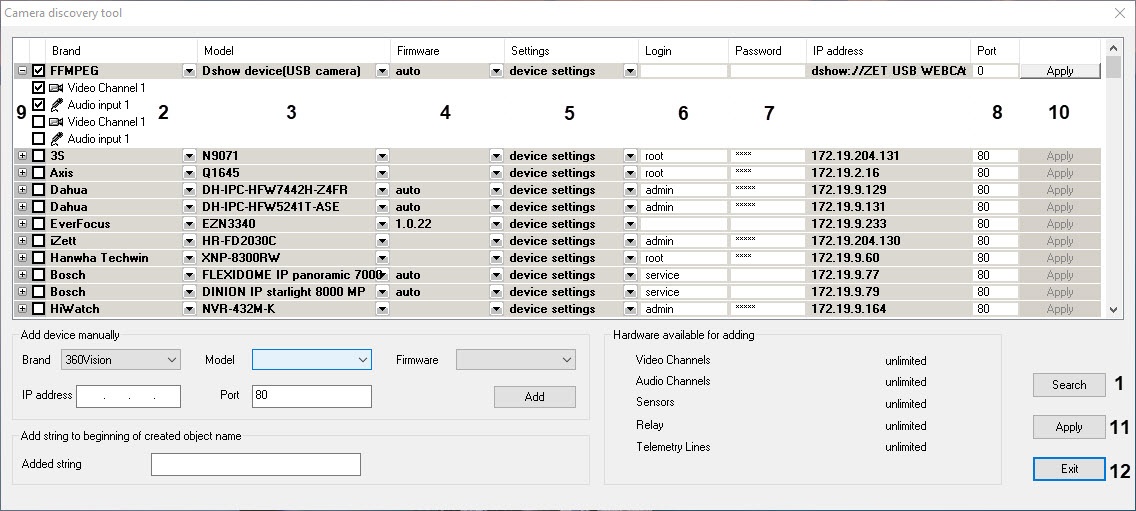Expand the HiWatch NVR-432M-K row
Screen dimensions: 1136x511
(x=22, y=309)
